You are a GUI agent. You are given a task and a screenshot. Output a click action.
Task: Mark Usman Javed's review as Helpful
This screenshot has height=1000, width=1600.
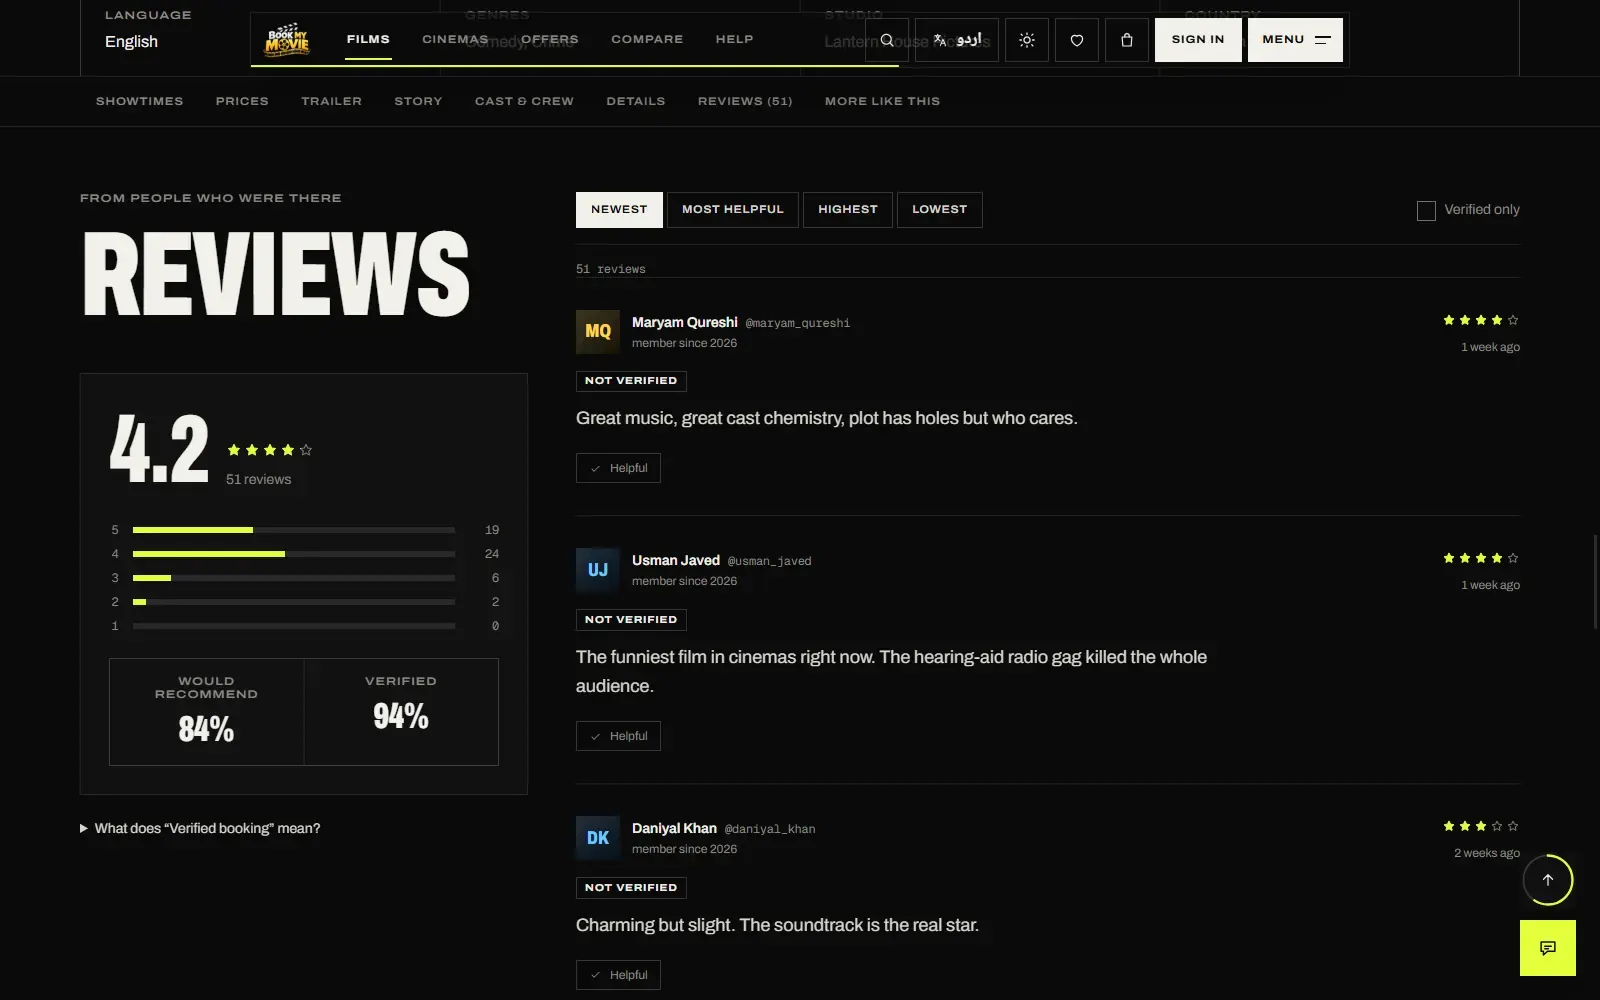click(x=618, y=736)
